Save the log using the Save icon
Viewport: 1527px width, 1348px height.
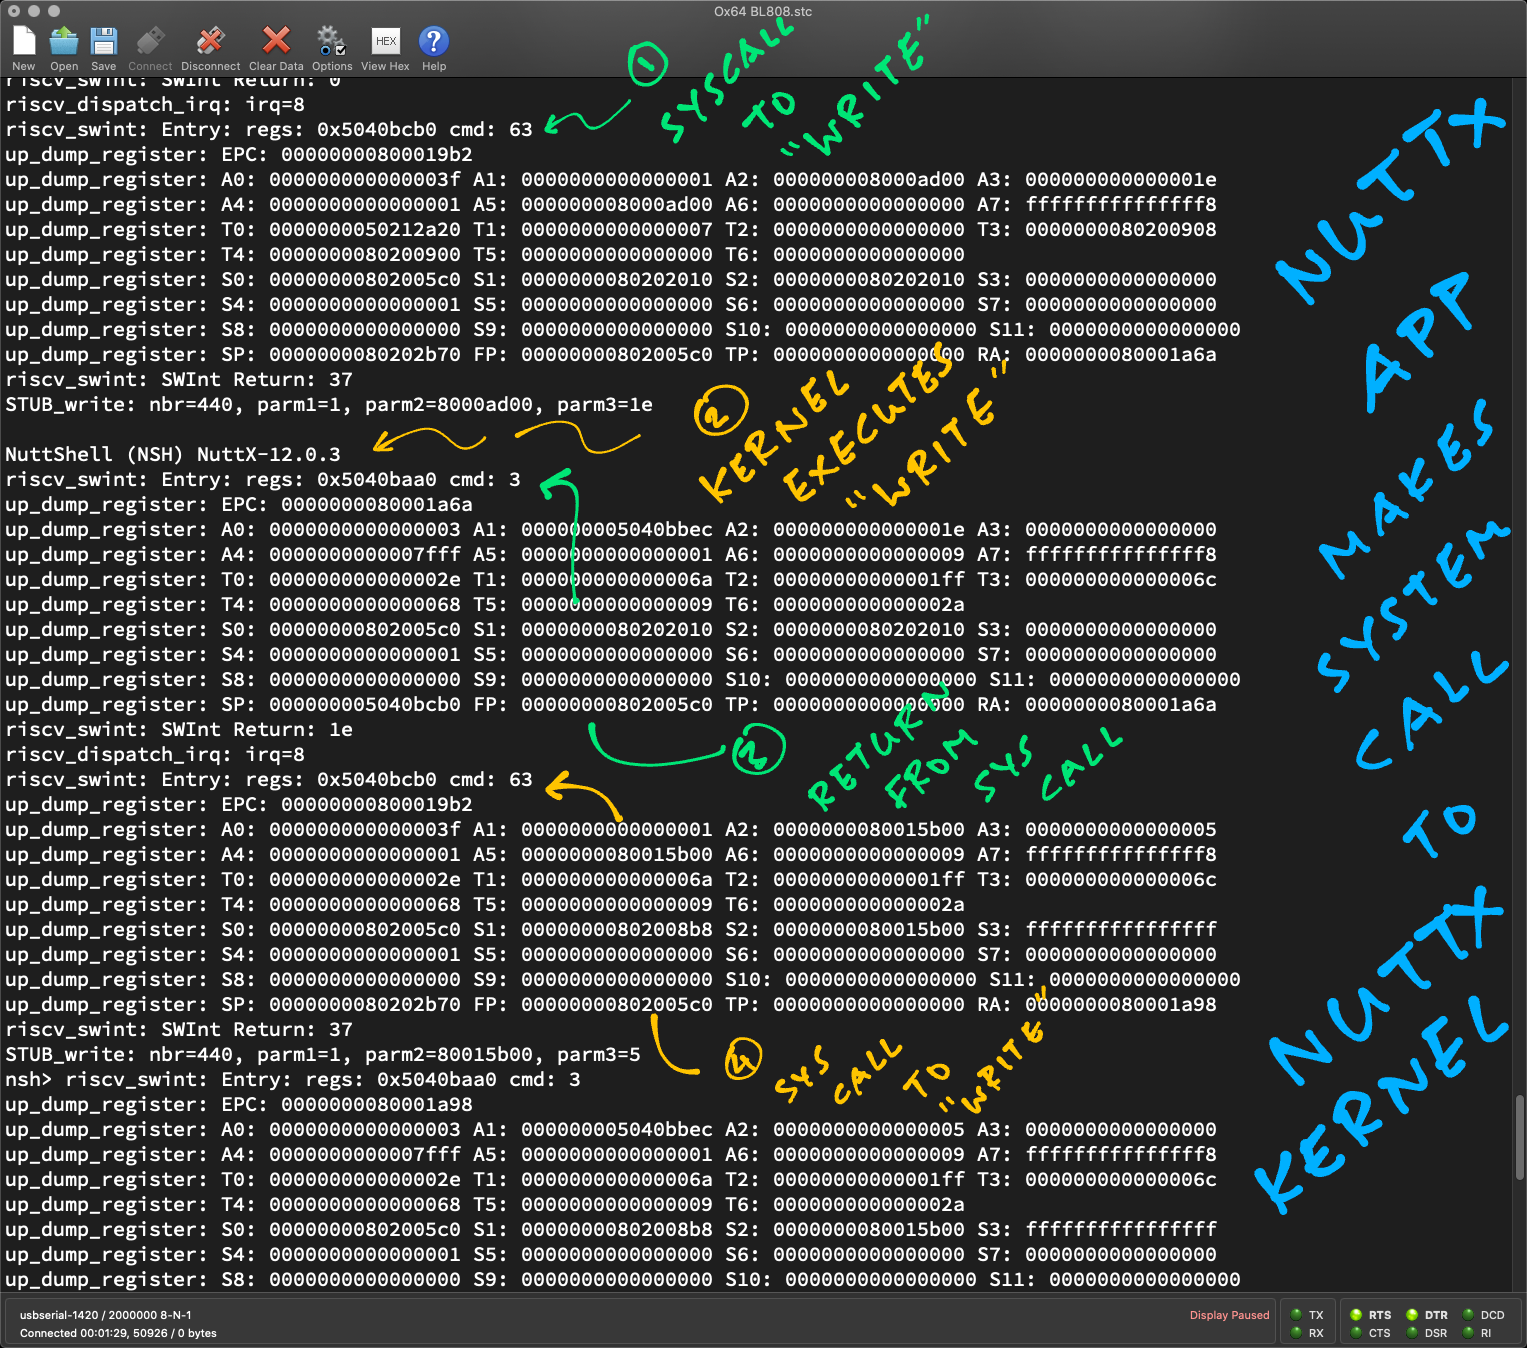point(104,41)
